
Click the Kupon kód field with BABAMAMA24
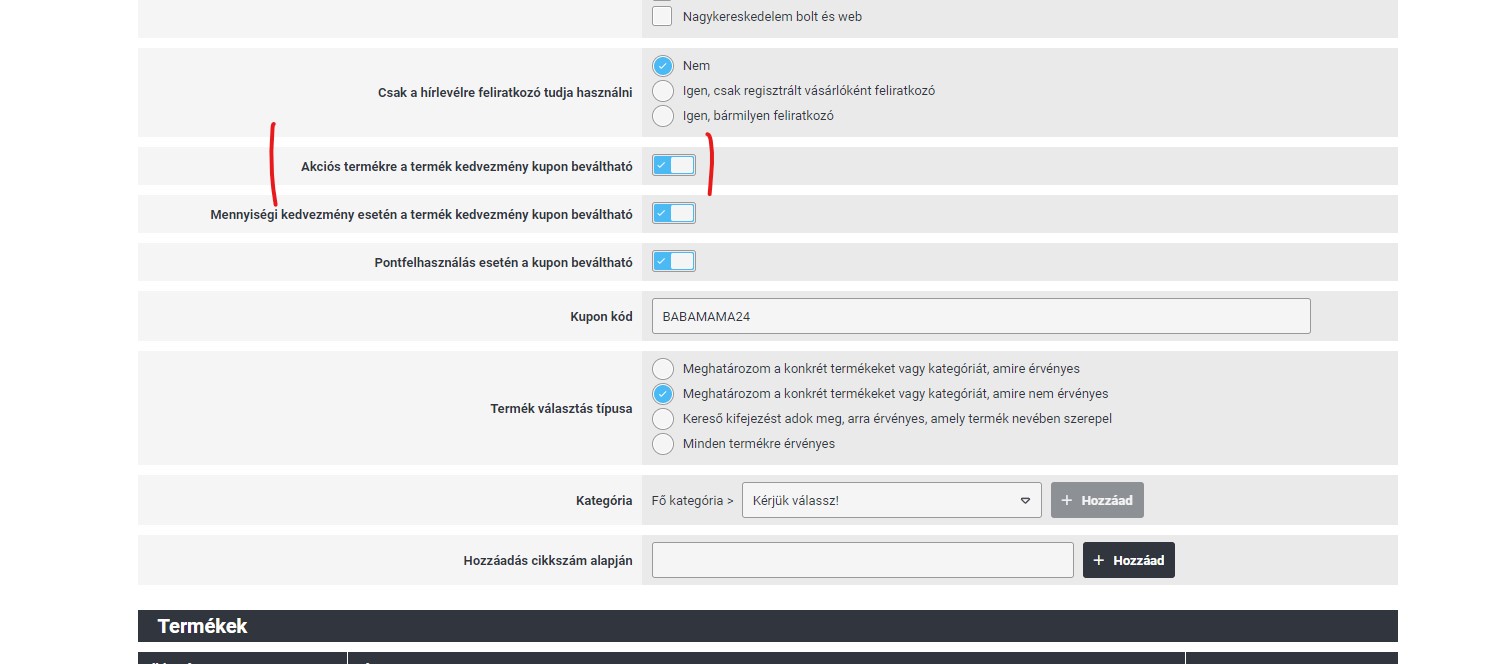pos(980,316)
